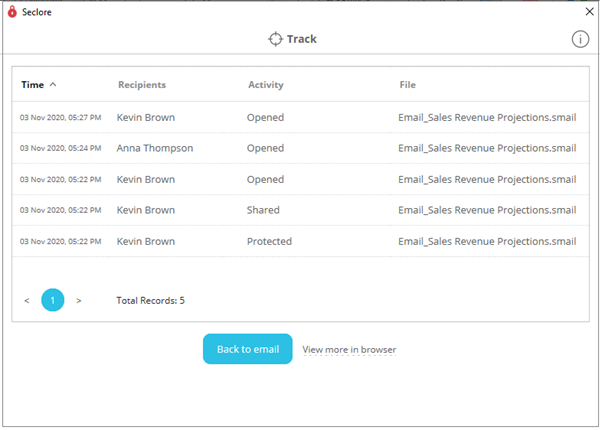Click Kevin Brown in the 05:27 PM row
Image resolution: width=602 pixels, height=430 pixels.
click(x=146, y=117)
